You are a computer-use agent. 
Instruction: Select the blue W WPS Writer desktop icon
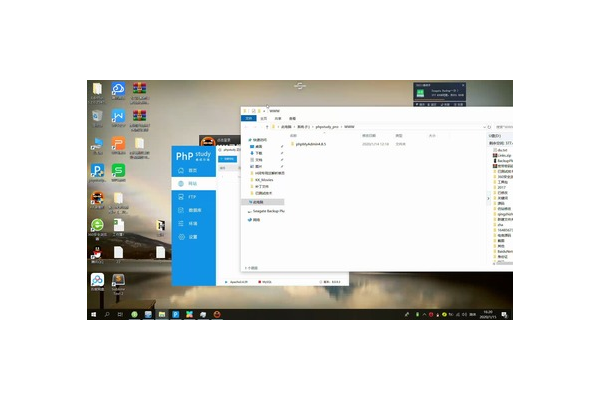[x=118, y=118]
